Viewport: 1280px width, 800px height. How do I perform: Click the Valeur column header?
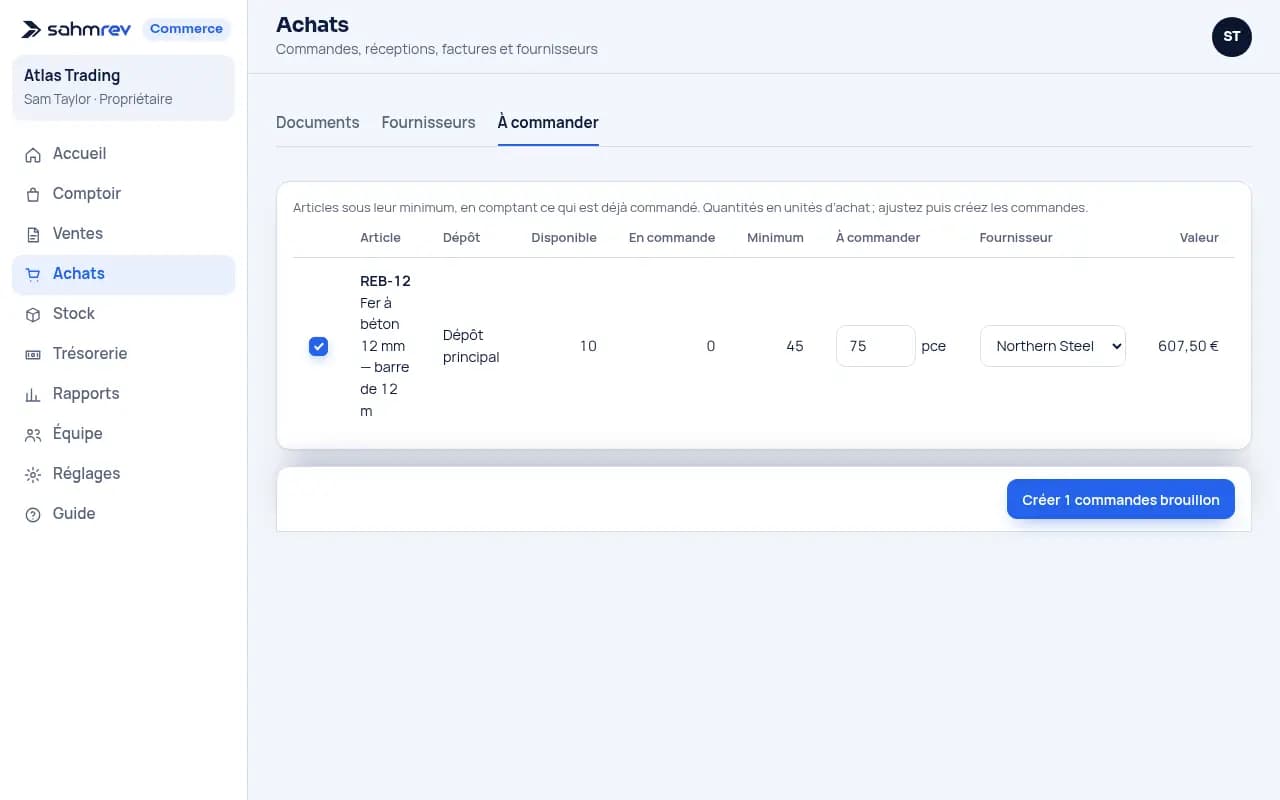point(1199,238)
